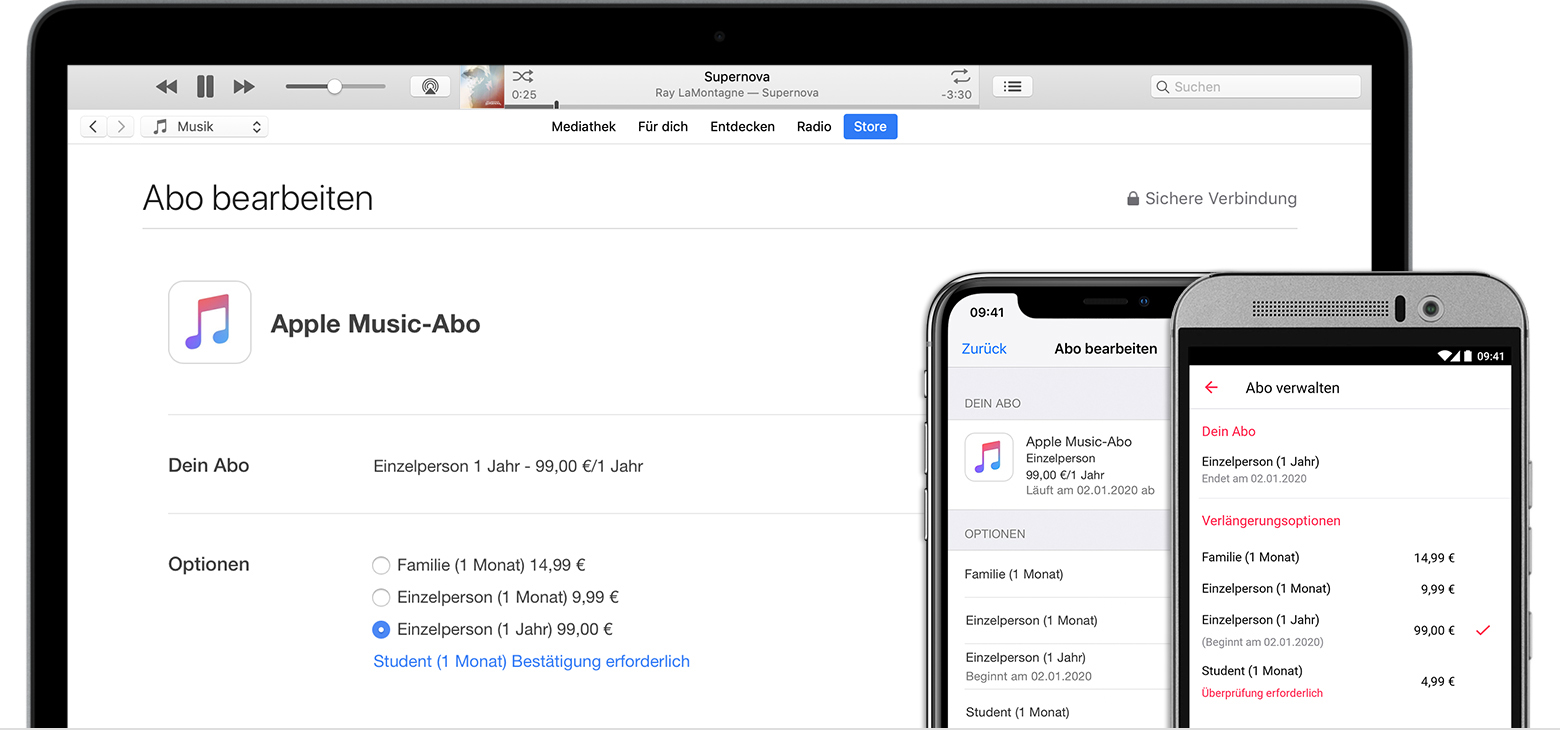Open the Musik media type dropdown
Viewport: 1560px width, 730px height.
click(x=204, y=127)
